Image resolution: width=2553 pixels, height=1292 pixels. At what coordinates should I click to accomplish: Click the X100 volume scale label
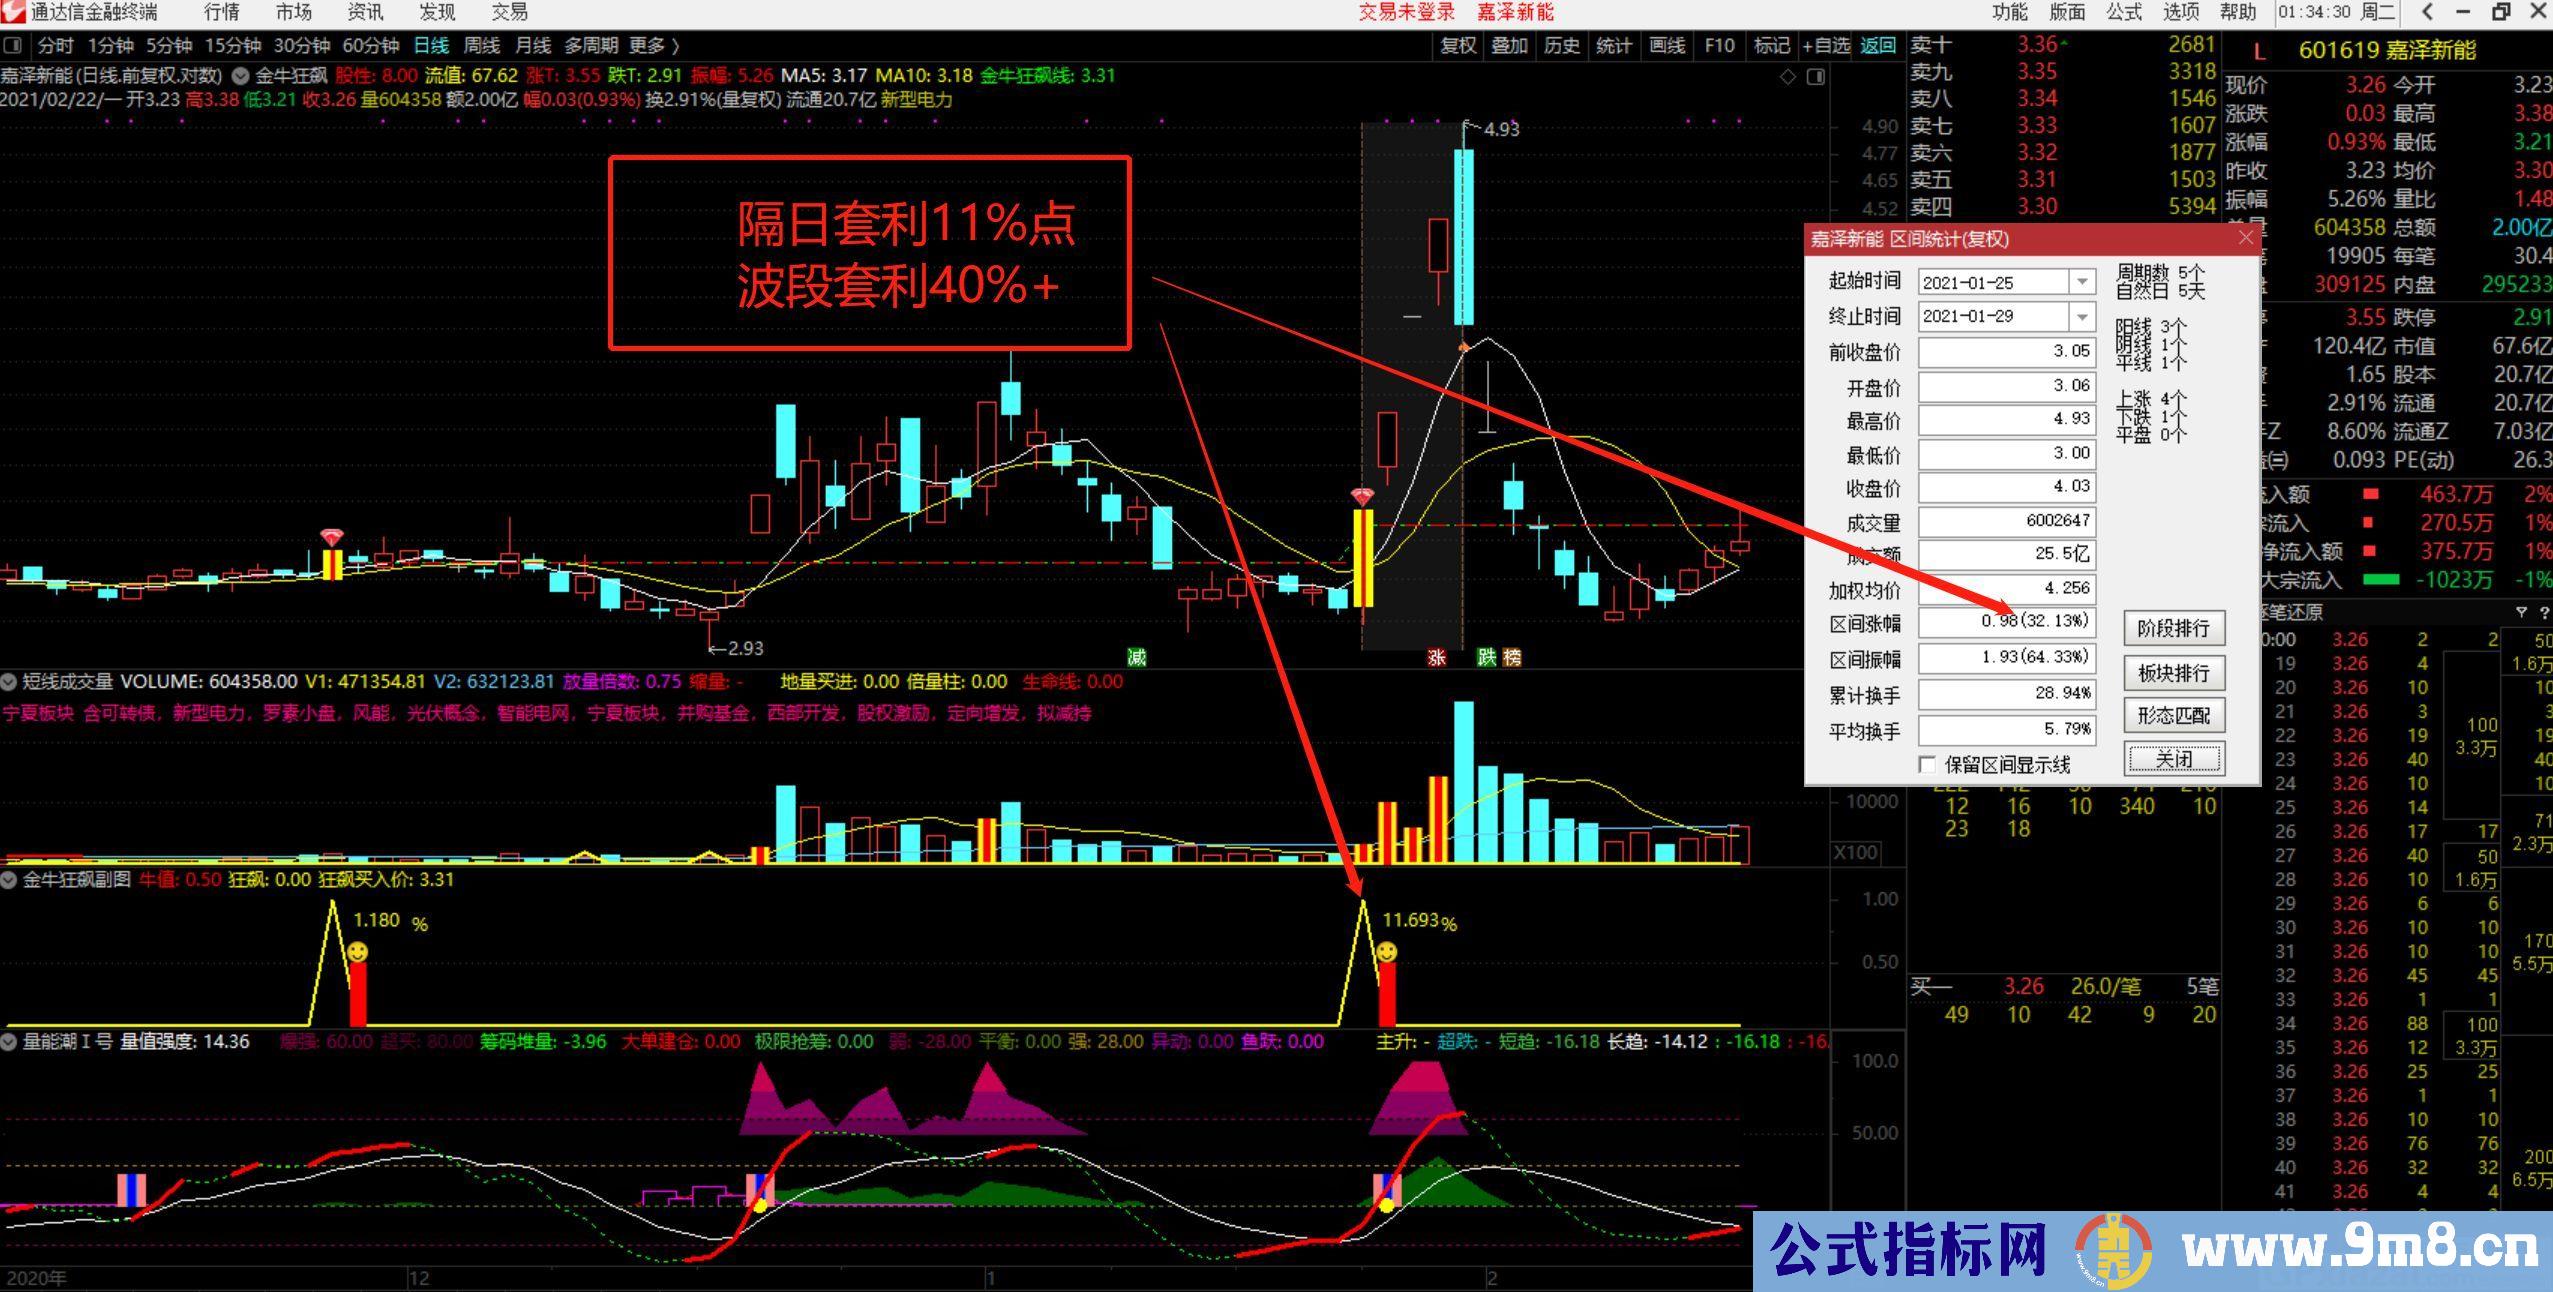click(1856, 853)
